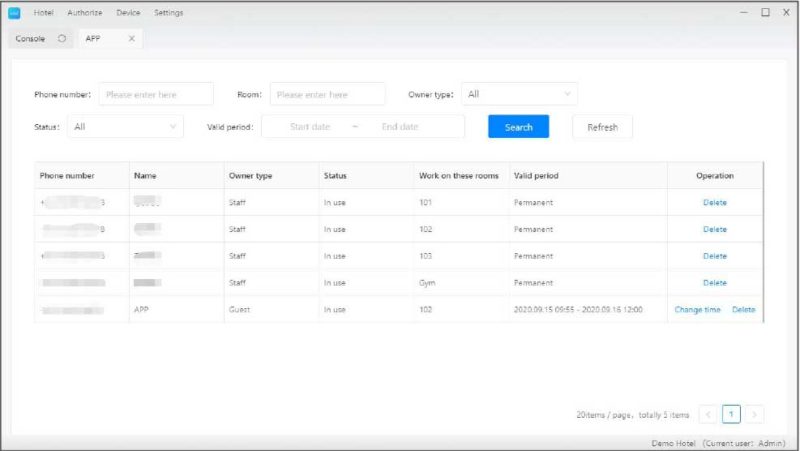The width and height of the screenshot is (800, 451).
Task: Close the APP tab
Action: point(131,39)
